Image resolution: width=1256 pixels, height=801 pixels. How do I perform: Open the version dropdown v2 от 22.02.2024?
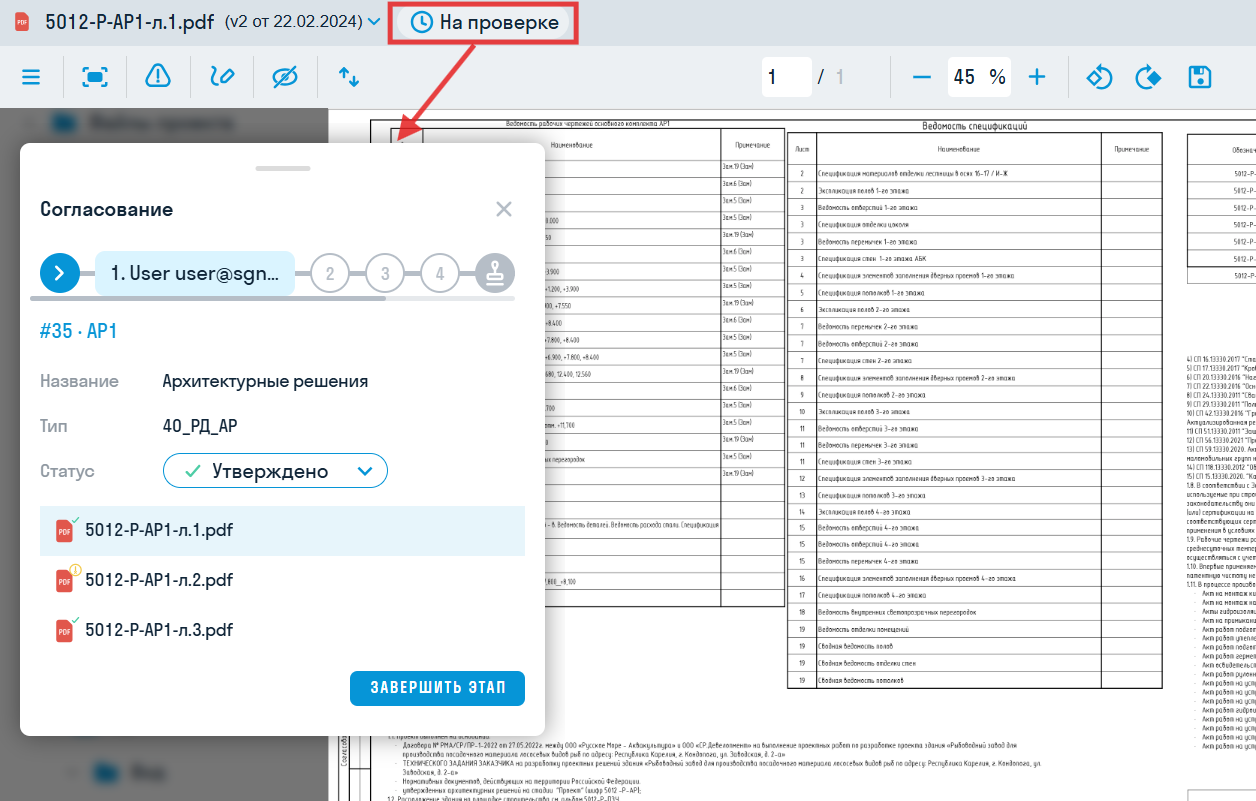coord(298,19)
